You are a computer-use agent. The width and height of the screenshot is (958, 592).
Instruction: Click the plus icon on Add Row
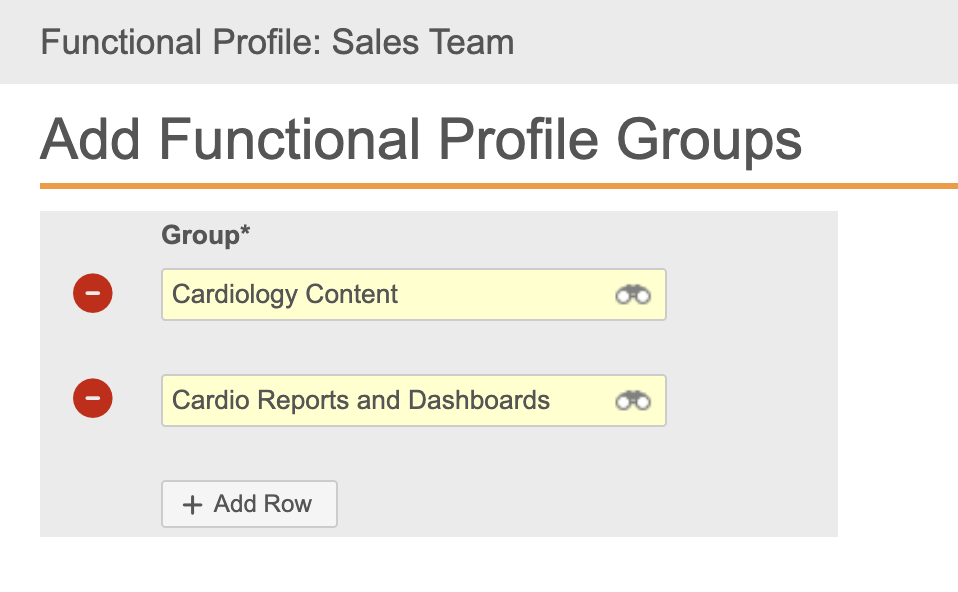pyautogui.click(x=192, y=505)
